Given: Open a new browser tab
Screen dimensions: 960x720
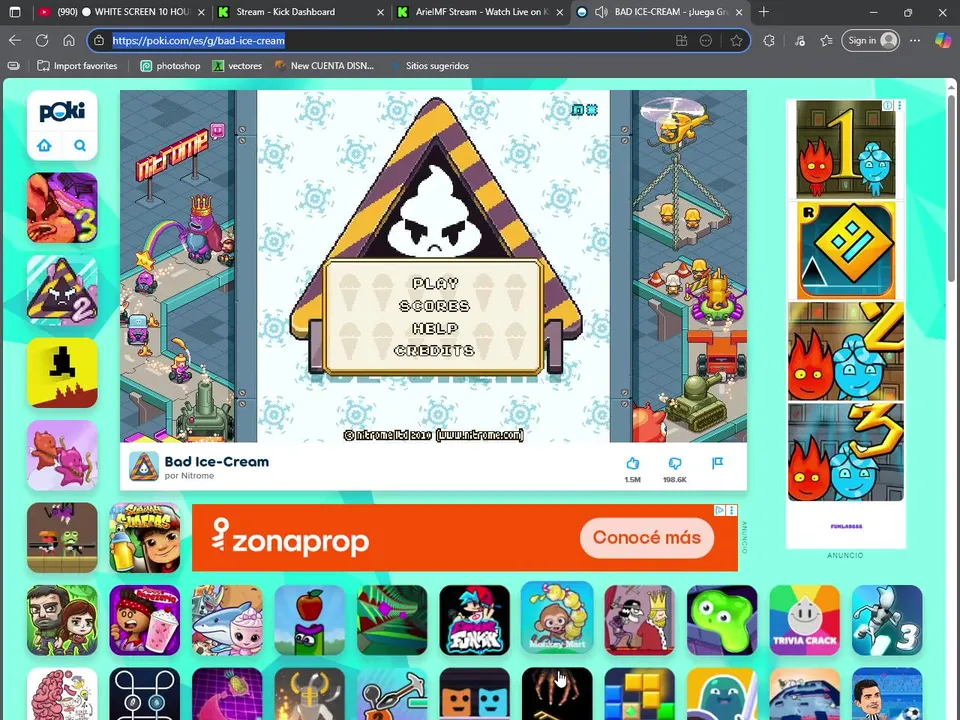Looking at the screenshot, I should tap(763, 12).
